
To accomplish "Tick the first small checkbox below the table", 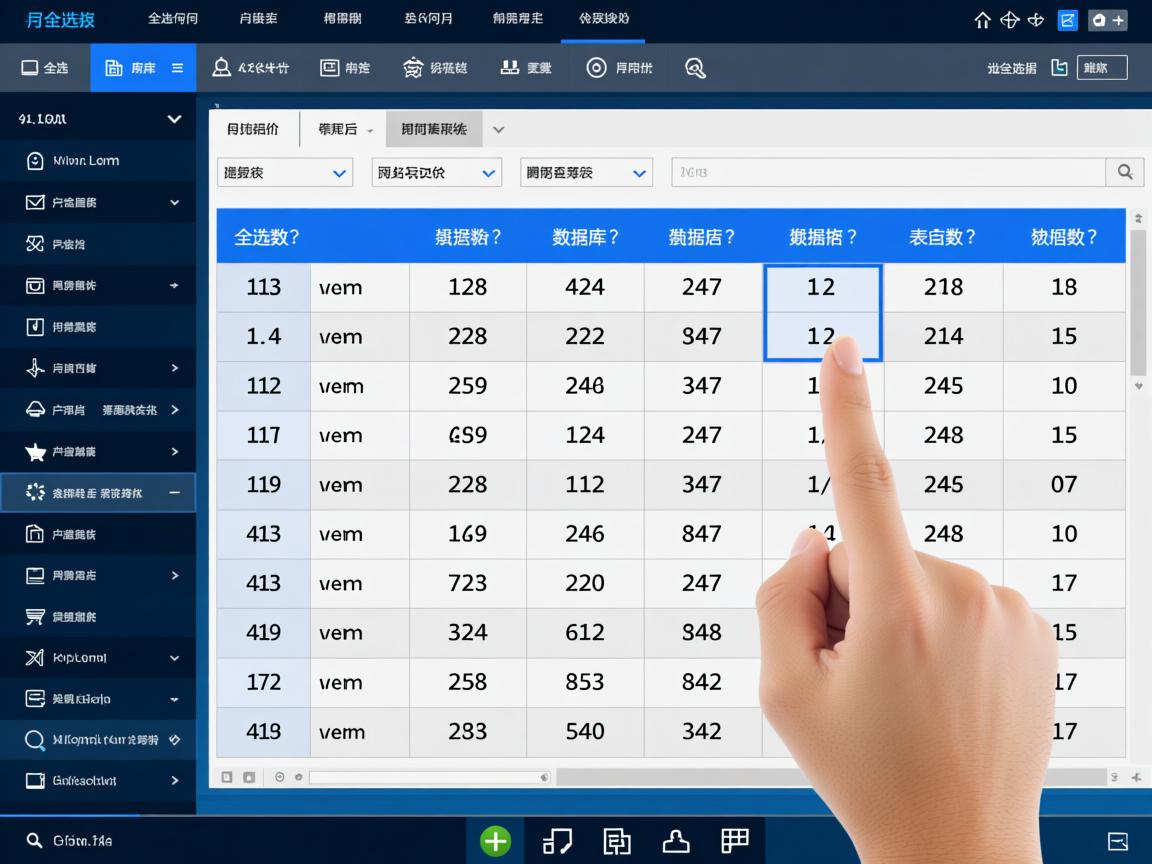I will point(226,775).
